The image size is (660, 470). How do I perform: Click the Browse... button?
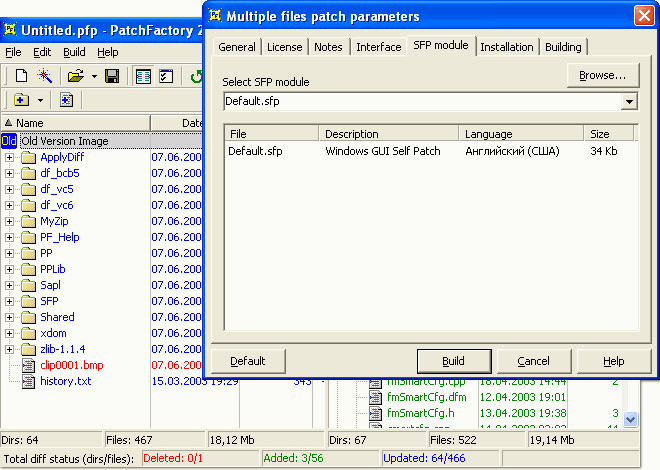click(603, 75)
